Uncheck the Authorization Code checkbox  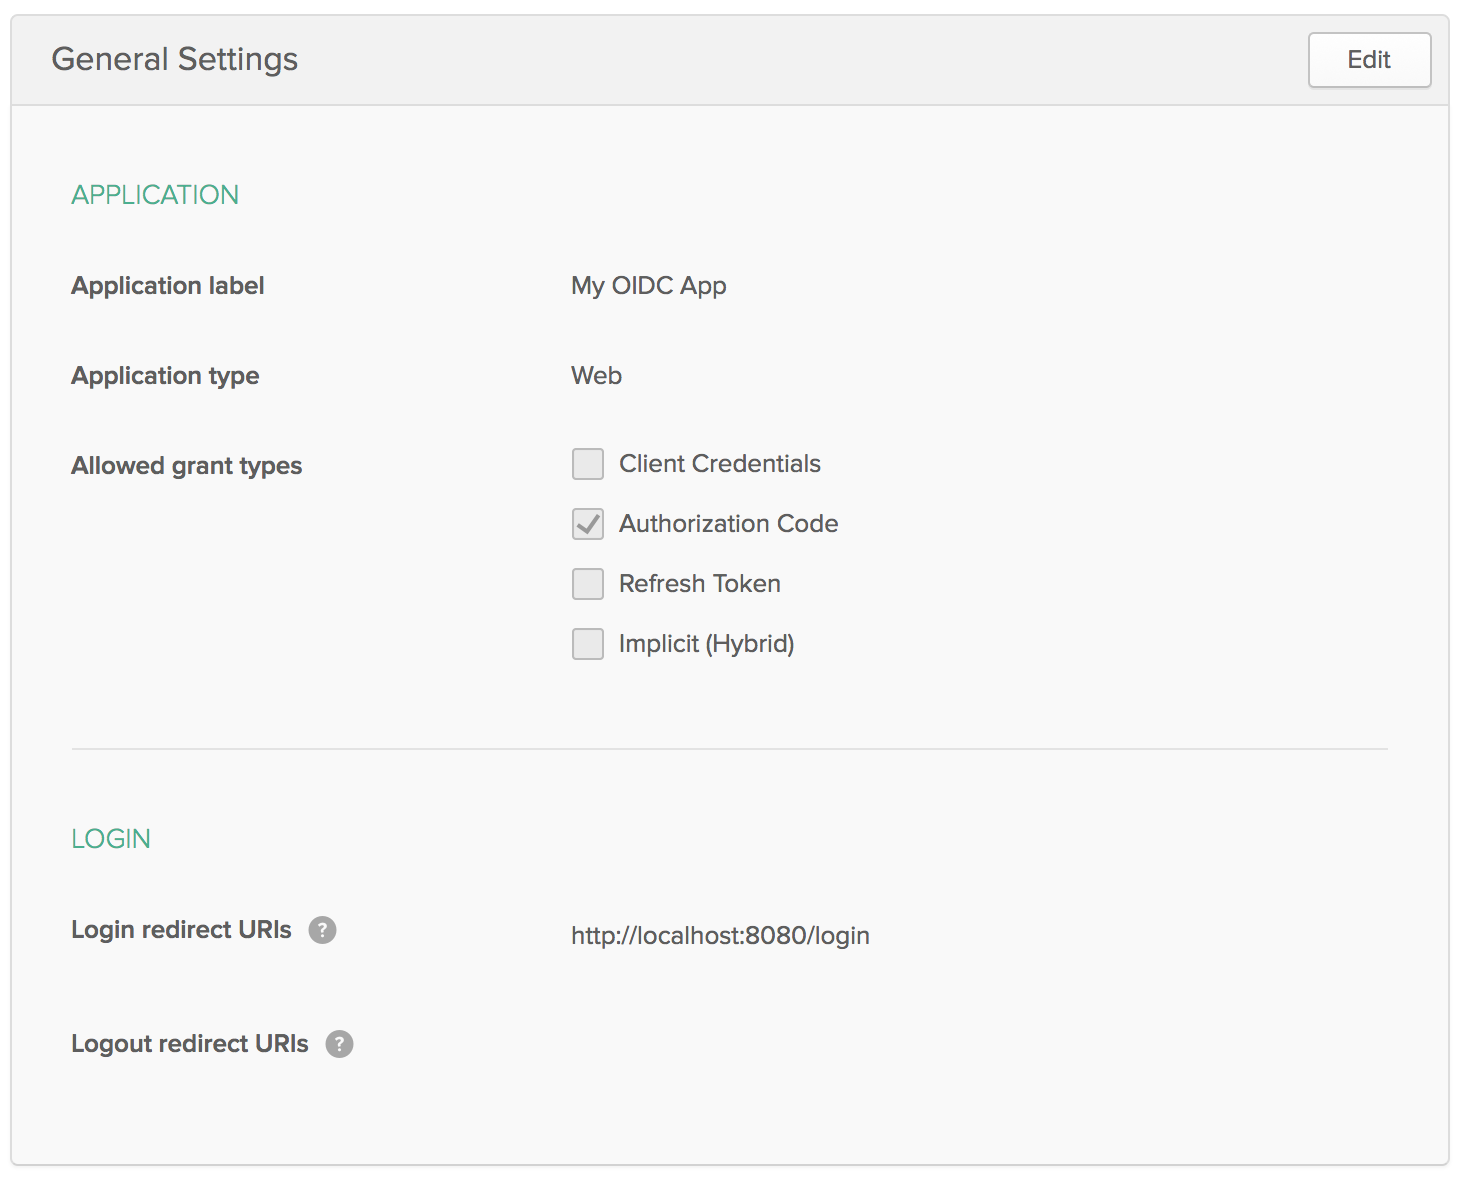(x=588, y=524)
